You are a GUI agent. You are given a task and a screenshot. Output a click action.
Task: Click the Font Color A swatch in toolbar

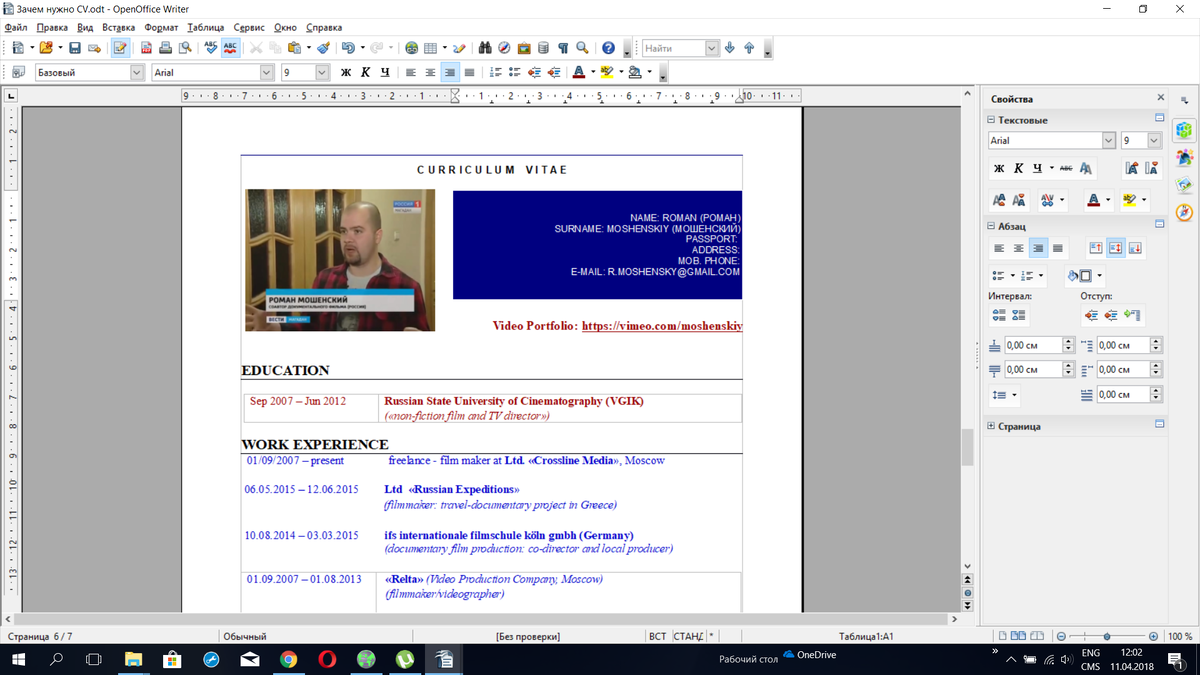tap(578, 72)
